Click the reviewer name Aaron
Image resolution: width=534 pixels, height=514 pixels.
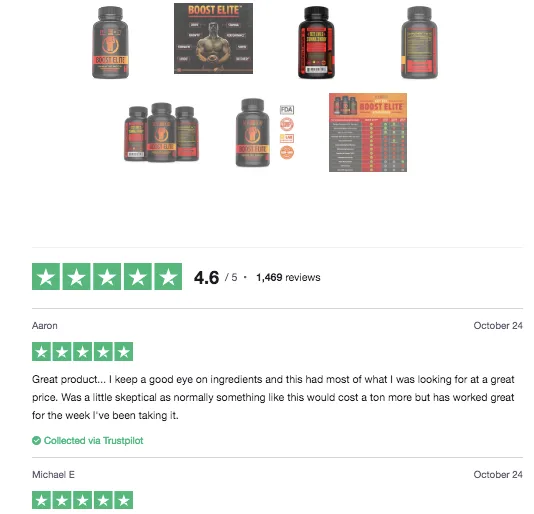[45, 326]
